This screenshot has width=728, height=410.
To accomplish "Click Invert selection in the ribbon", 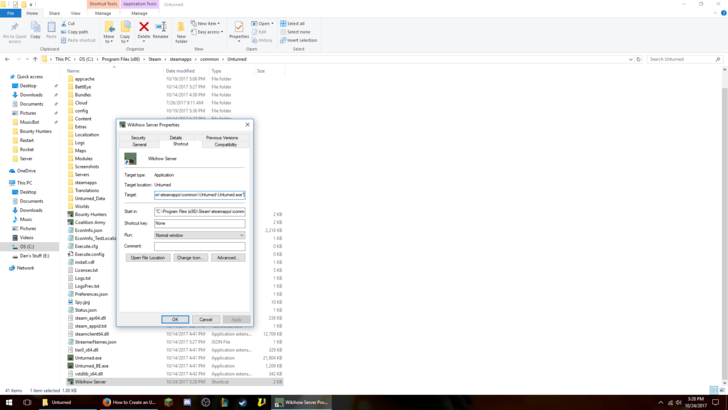I will (299, 40).
